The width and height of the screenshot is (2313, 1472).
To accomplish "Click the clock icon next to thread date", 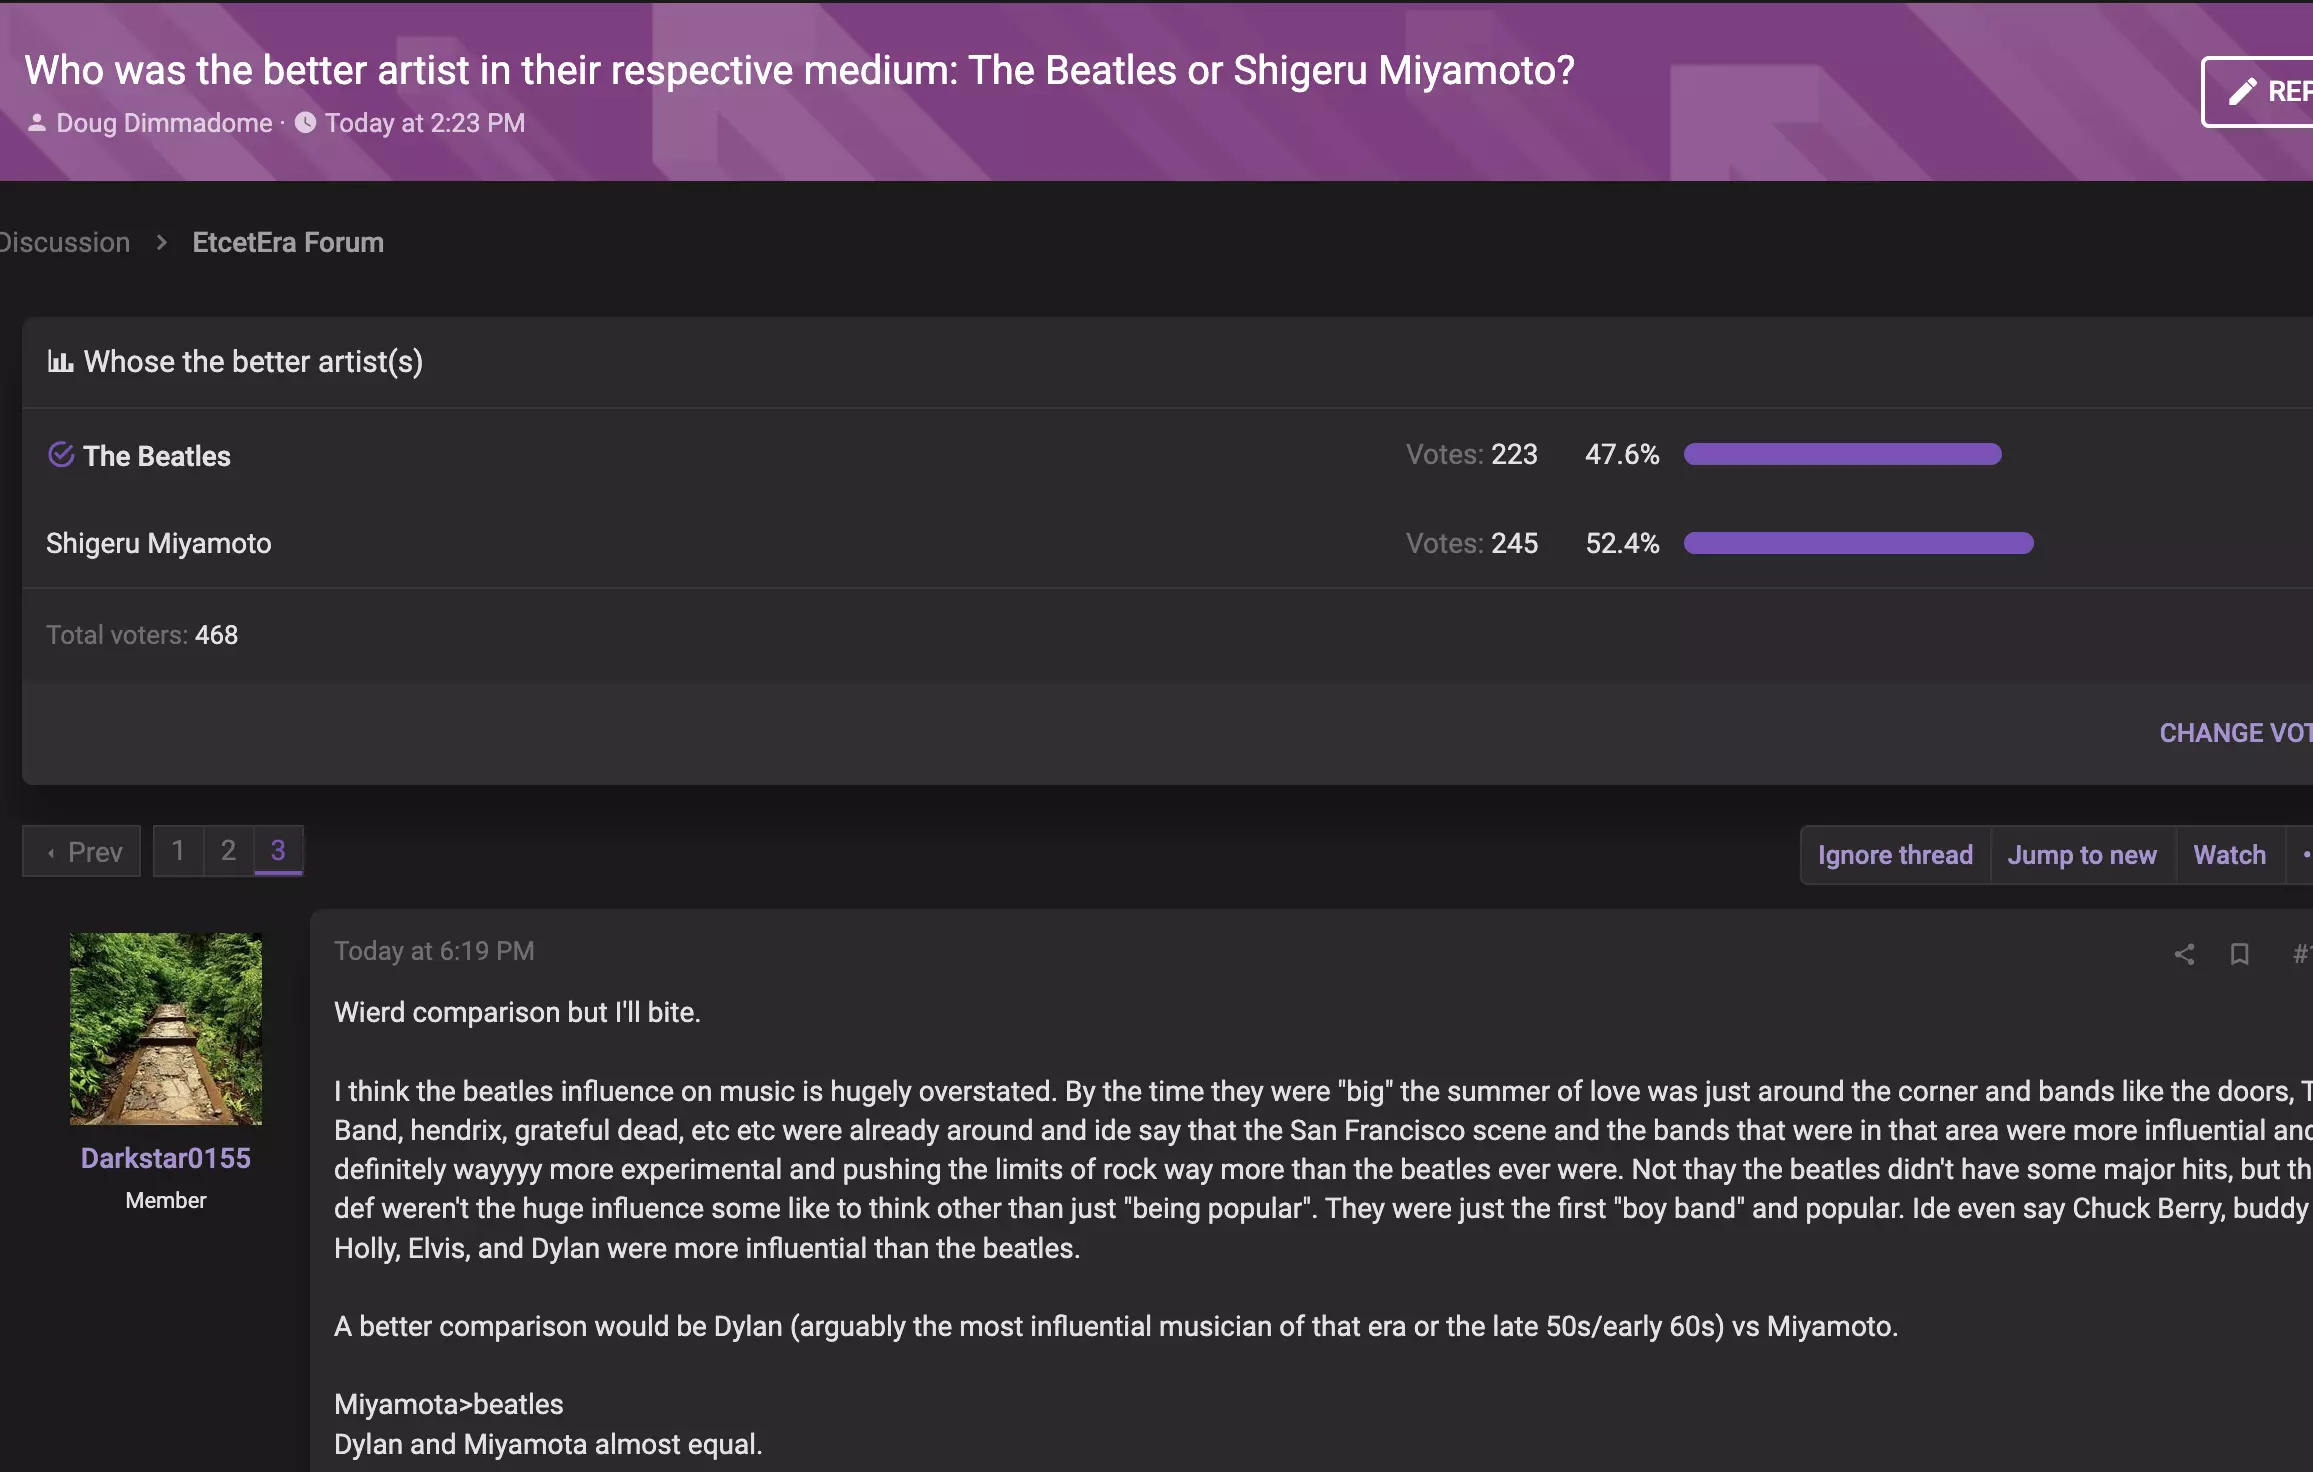I will (306, 123).
